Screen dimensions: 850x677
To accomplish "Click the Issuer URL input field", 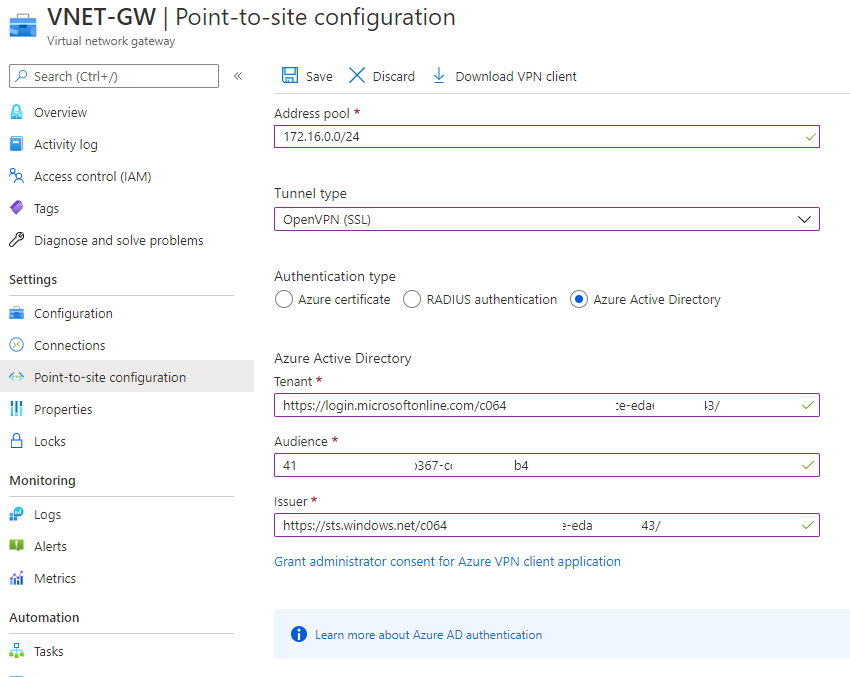I will click(546, 525).
